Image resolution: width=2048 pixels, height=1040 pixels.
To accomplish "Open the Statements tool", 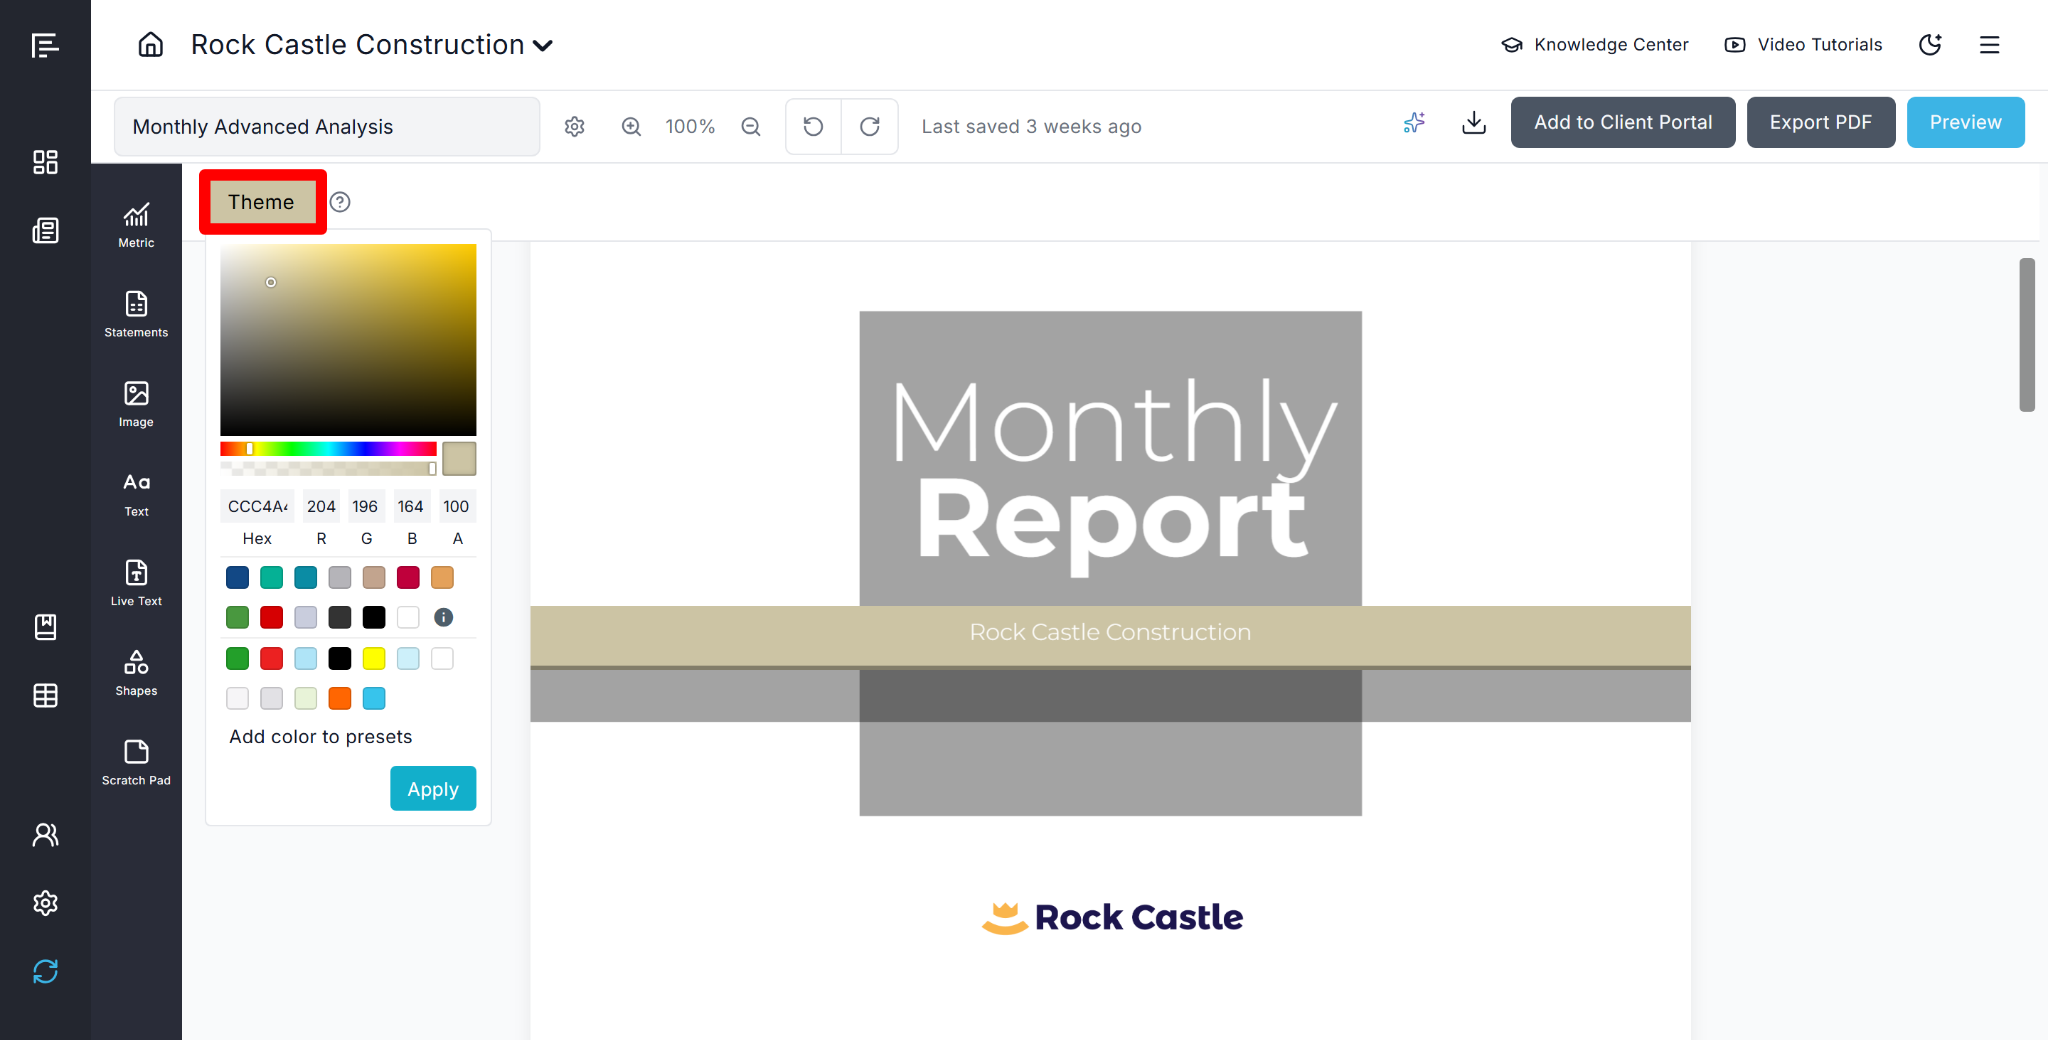I will pyautogui.click(x=136, y=315).
